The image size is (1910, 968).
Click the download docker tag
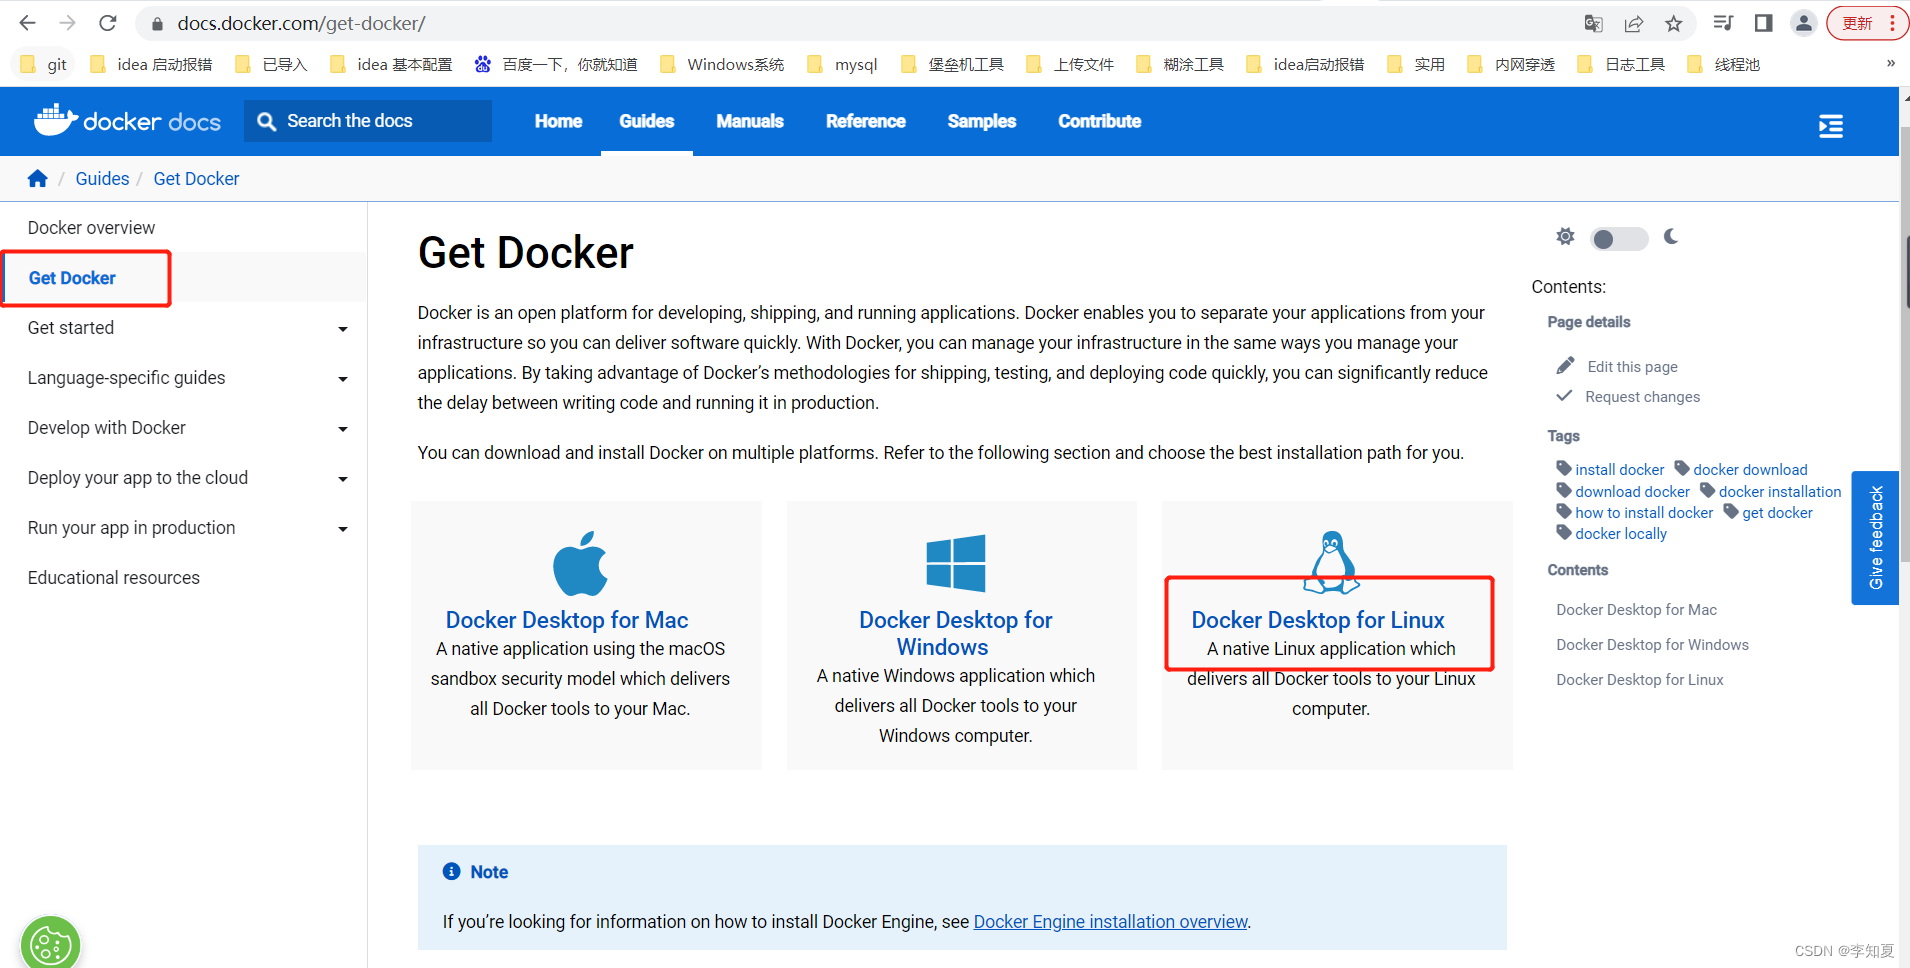pos(1632,492)
